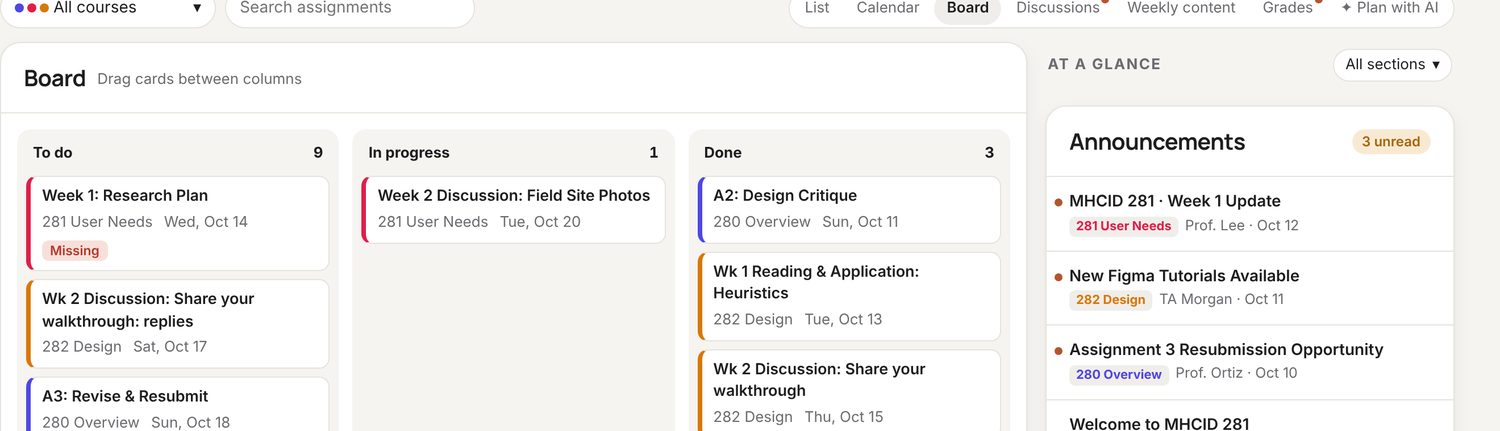Select the Board tab
The height and width of the screenshot is (431, 1500).
point(968,8)
